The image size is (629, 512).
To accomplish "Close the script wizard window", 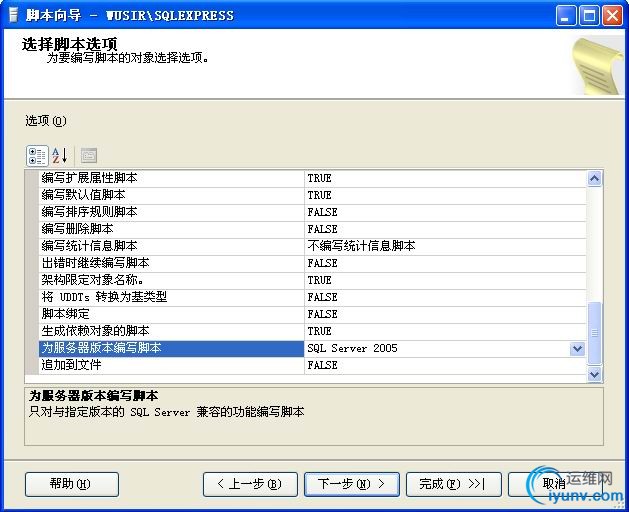I will 613,16.
